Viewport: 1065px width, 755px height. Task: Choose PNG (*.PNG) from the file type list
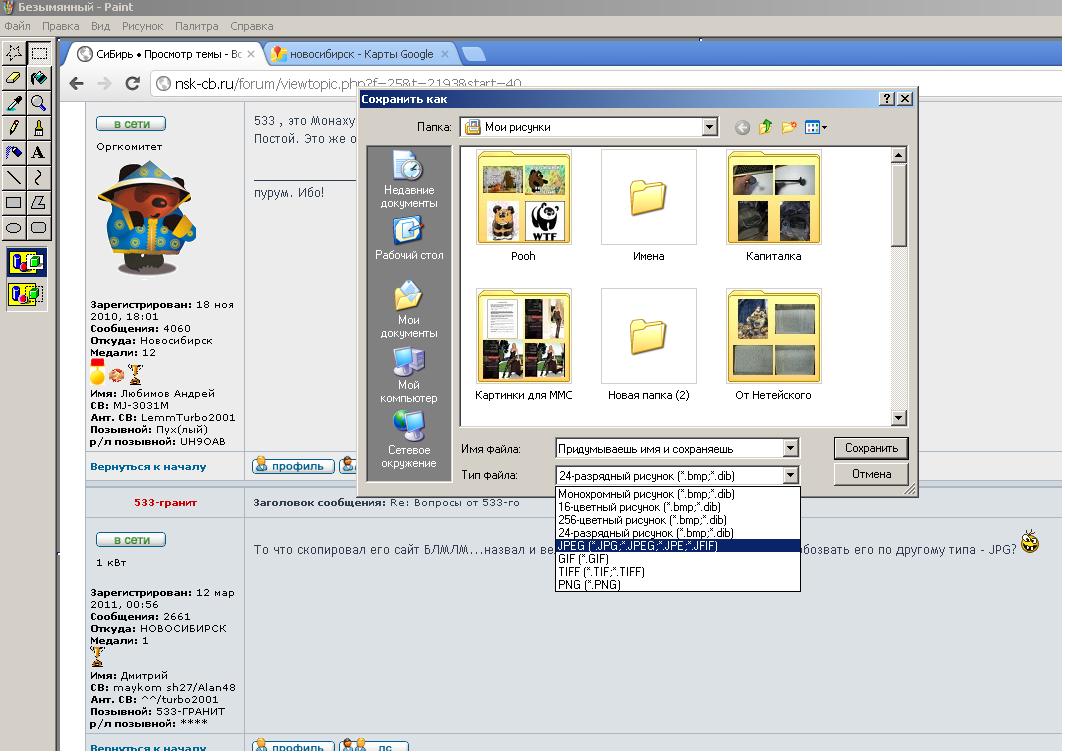click(x=589, y=585)
